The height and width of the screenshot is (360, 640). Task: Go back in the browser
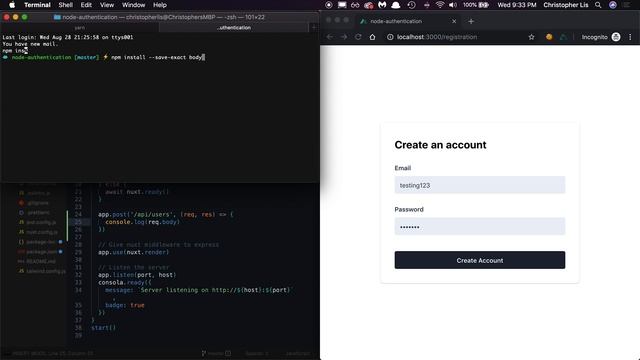click(329, 37)
